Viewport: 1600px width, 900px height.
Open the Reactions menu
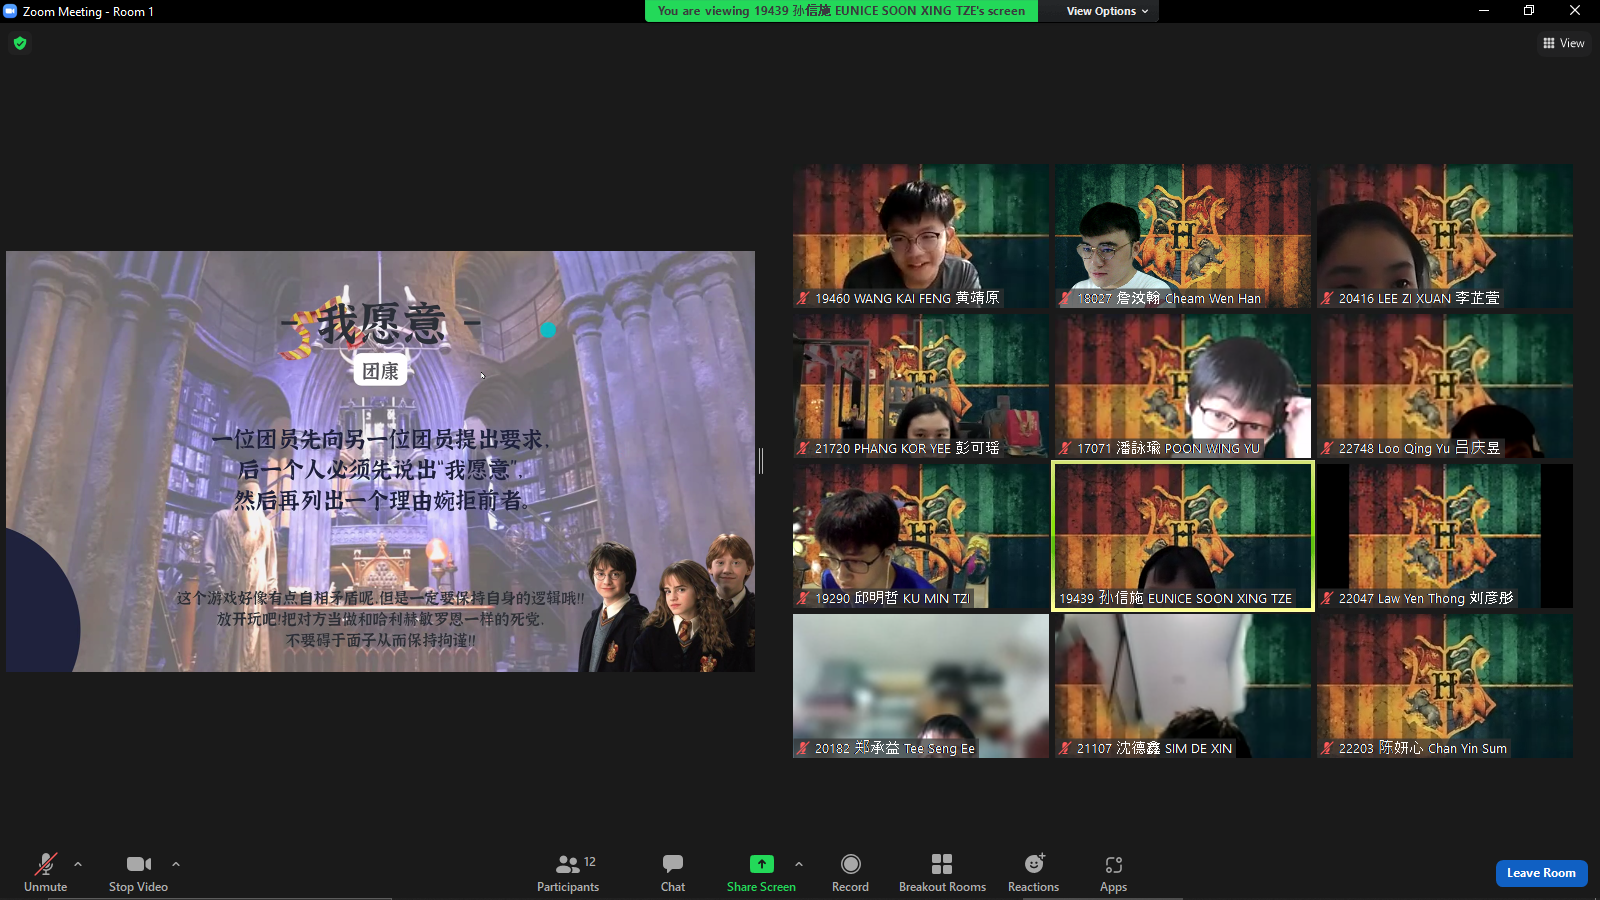click(x=1034, y=872)
